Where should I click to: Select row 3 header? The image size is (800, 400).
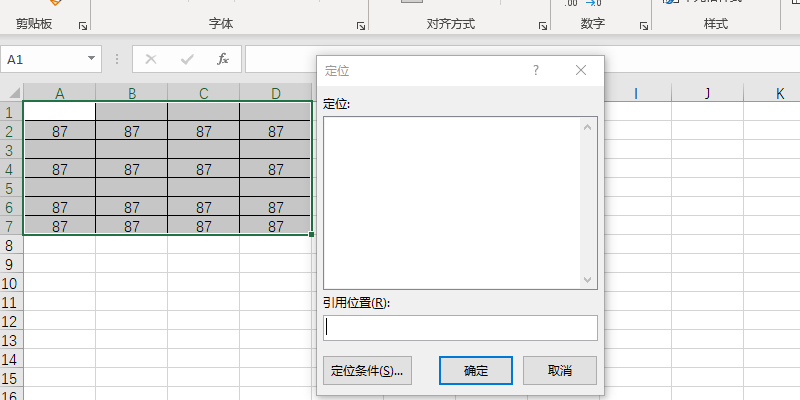point(11,150)
